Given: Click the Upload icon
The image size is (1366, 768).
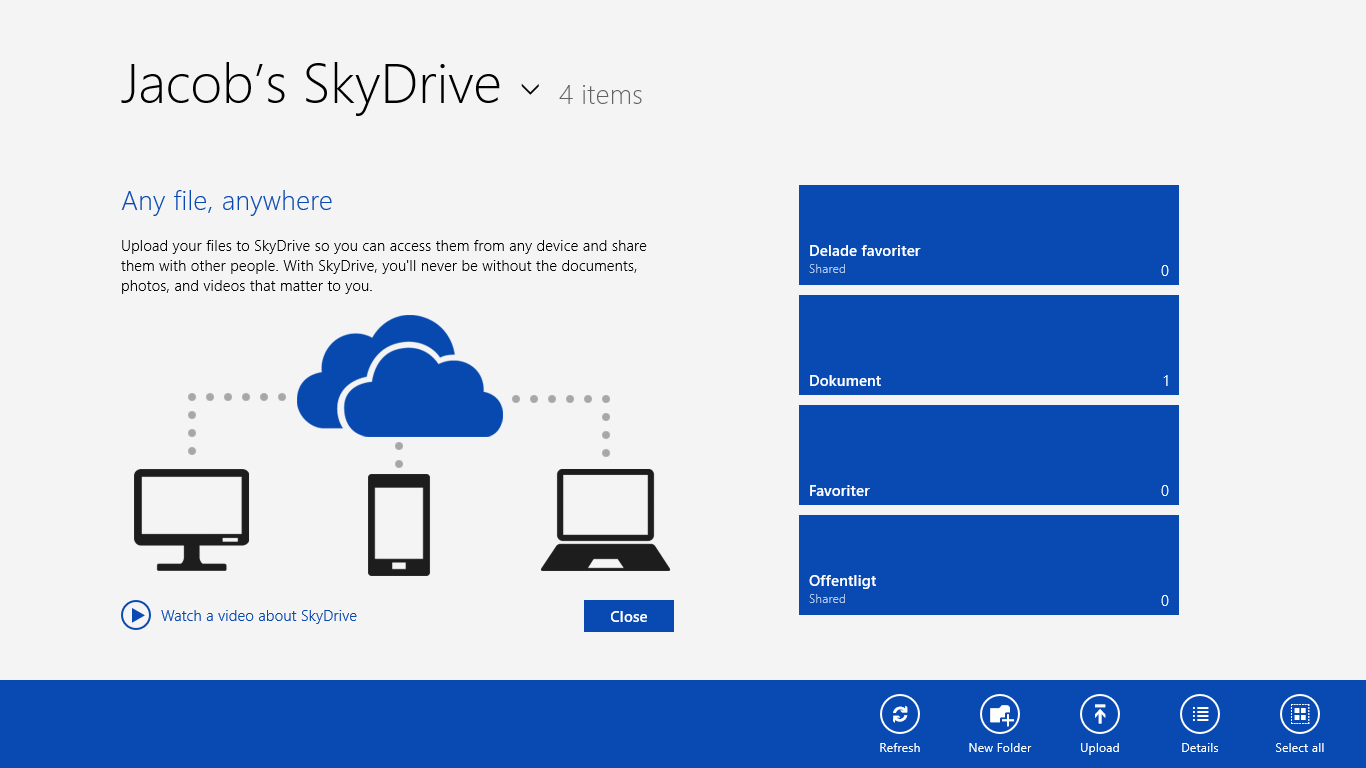Looking at the screenshot, I should pos(1099,714).
